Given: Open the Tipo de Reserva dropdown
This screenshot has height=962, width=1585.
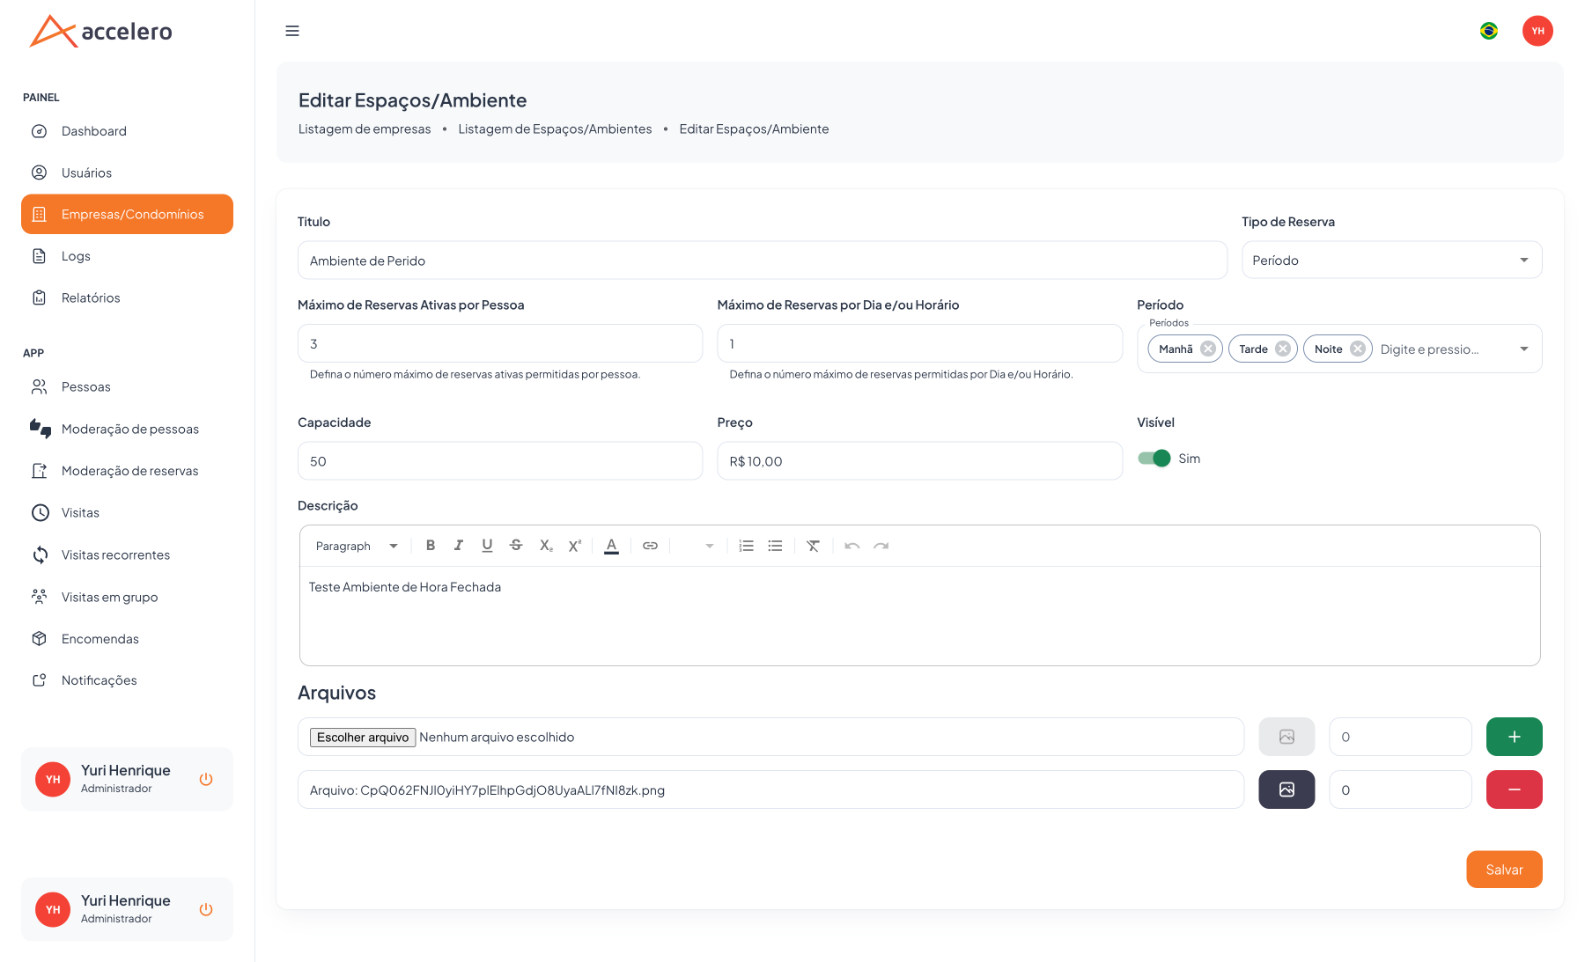Looking at the screenshot, I should pos(1391,260).
